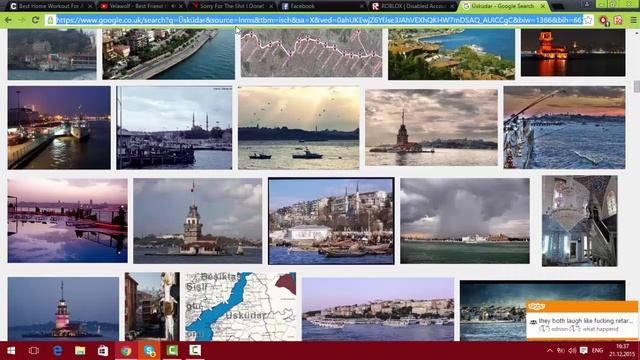The image size is (640, 360).
Task: Open the Action Center notification icon
Action: (x=584, y=351)
